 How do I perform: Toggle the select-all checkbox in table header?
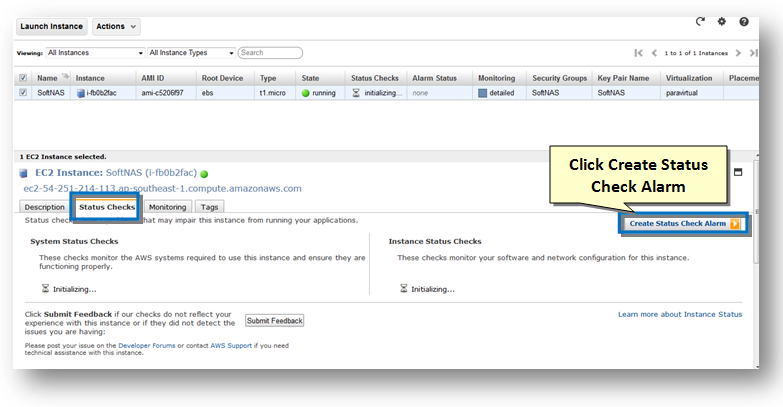click(23, 77)
